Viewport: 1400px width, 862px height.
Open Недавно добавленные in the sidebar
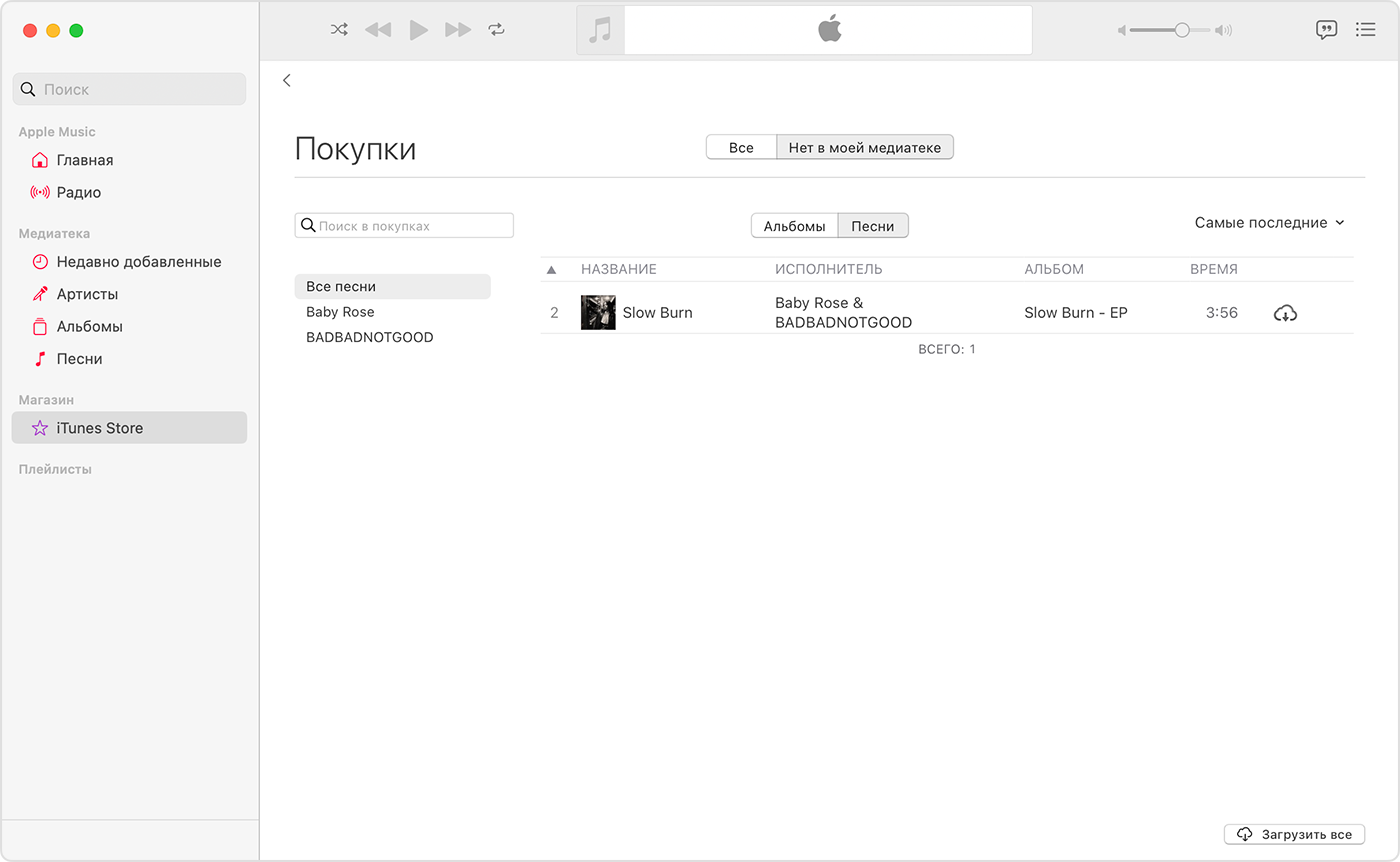[129, 262]
